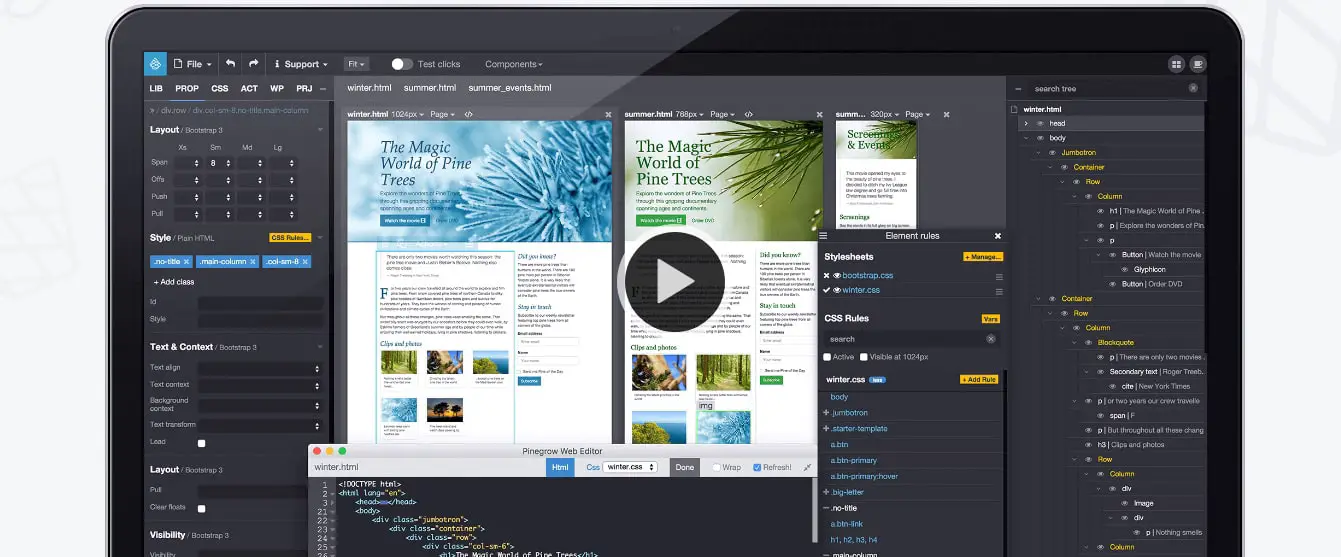Collapse the left panel using the minus next to PRJ
Image resolution: width=1341 pixels, height=557 pixels.
click(325, 88)
